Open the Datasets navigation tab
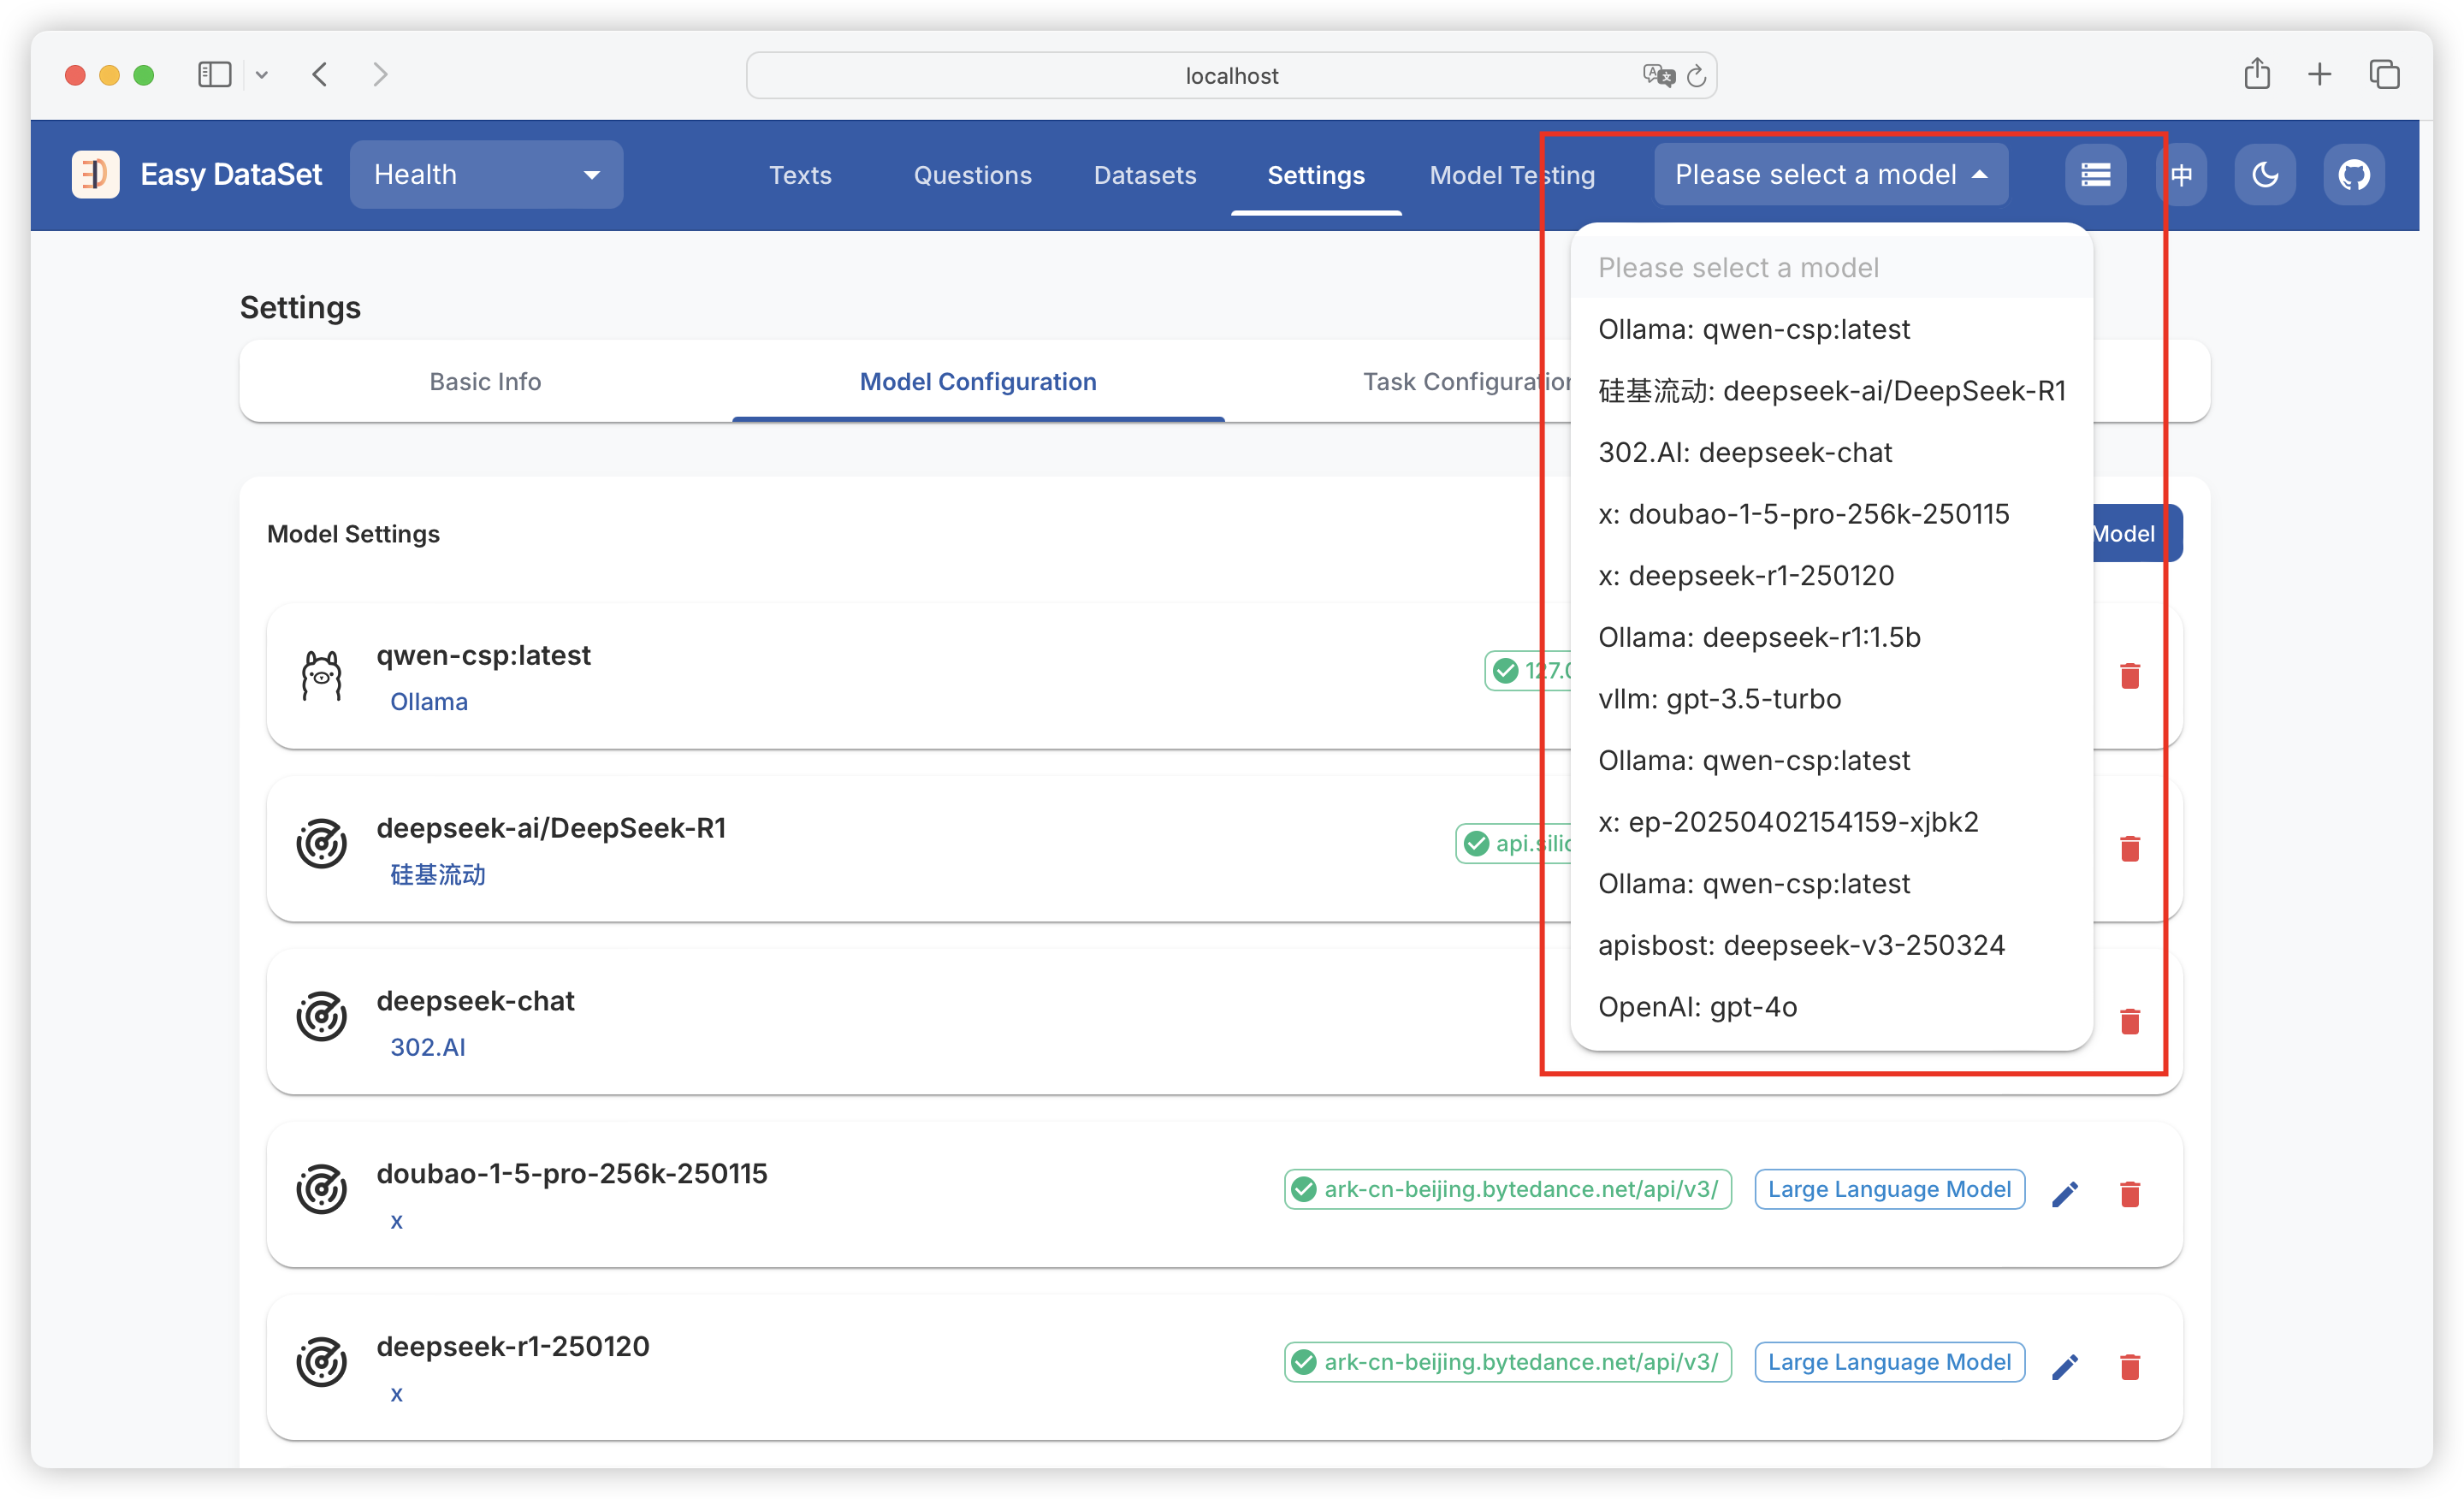This screenshot has width=2464, height=1499. (x=1144, y=175)
